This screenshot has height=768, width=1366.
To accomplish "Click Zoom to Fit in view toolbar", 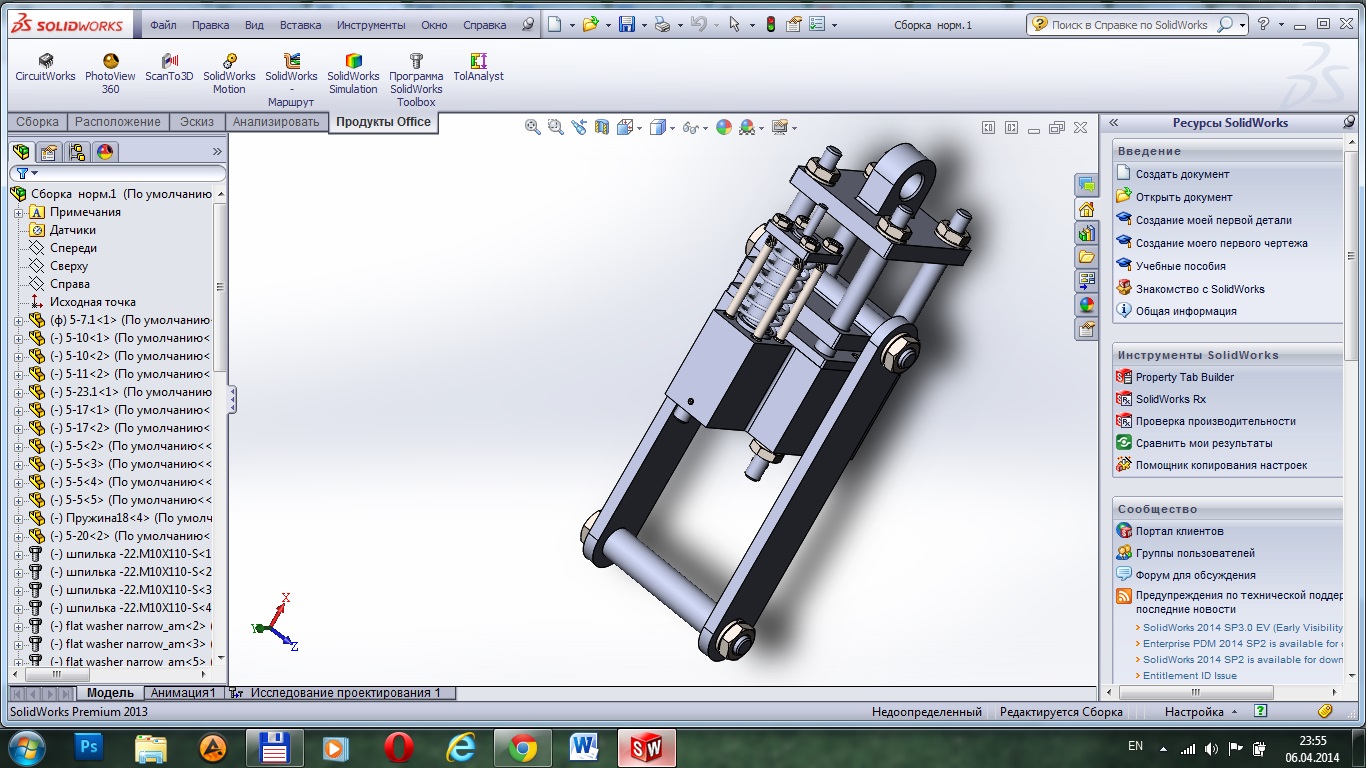I will point(533,127).
